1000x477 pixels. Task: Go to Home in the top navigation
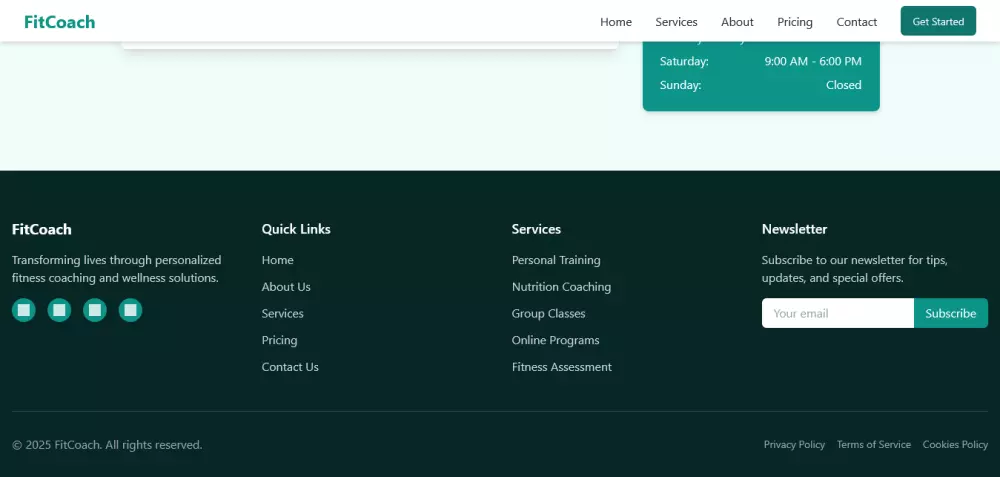[616, 22]
